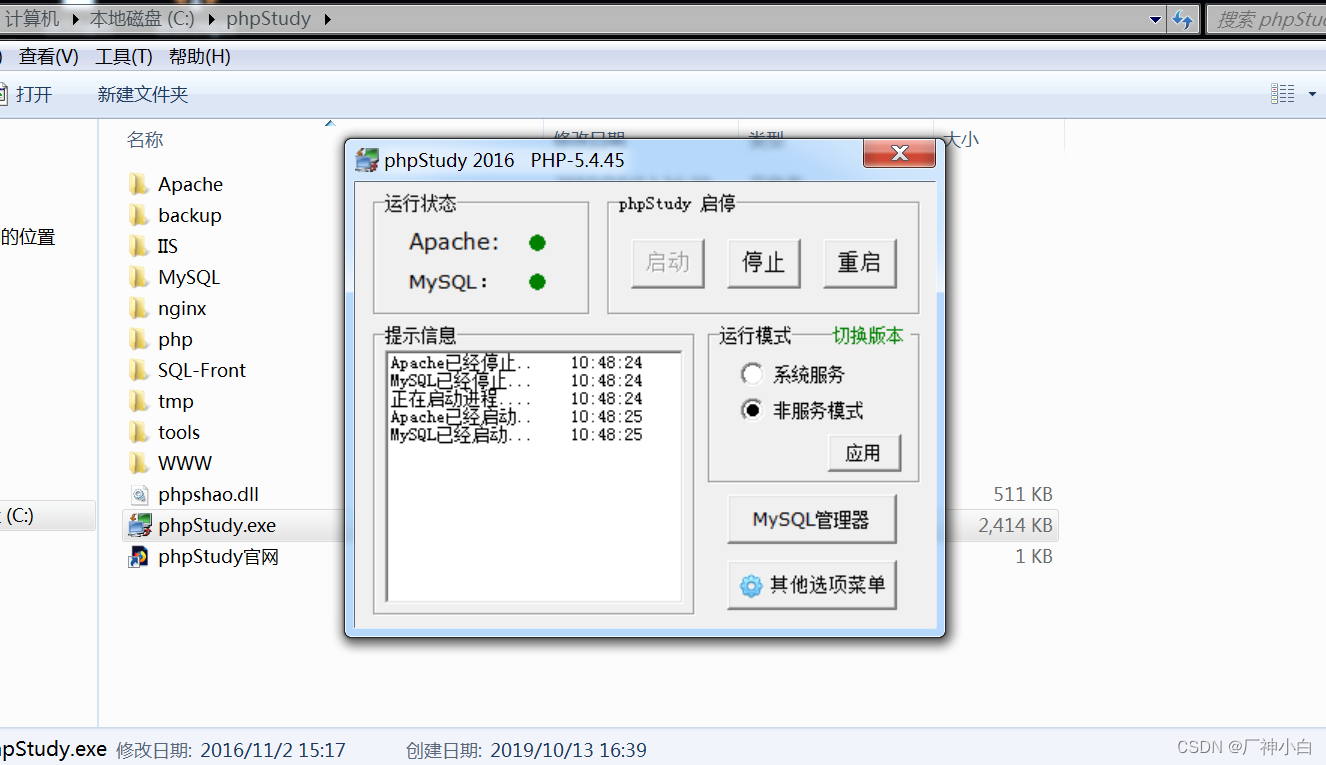Viewport: 1326px width, 765px height.
Task: Select the phpStudy.exe application icon
Action: click(x=139, y=525)
